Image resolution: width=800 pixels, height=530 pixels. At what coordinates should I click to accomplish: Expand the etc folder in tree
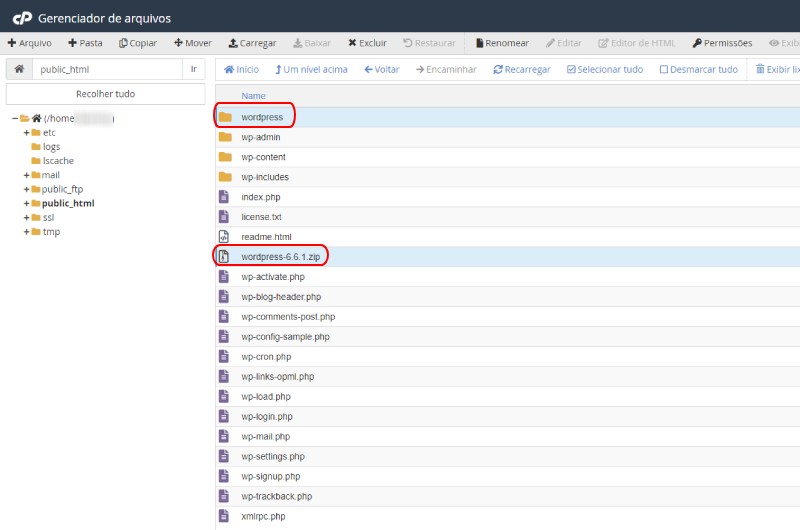pos(26,133)
